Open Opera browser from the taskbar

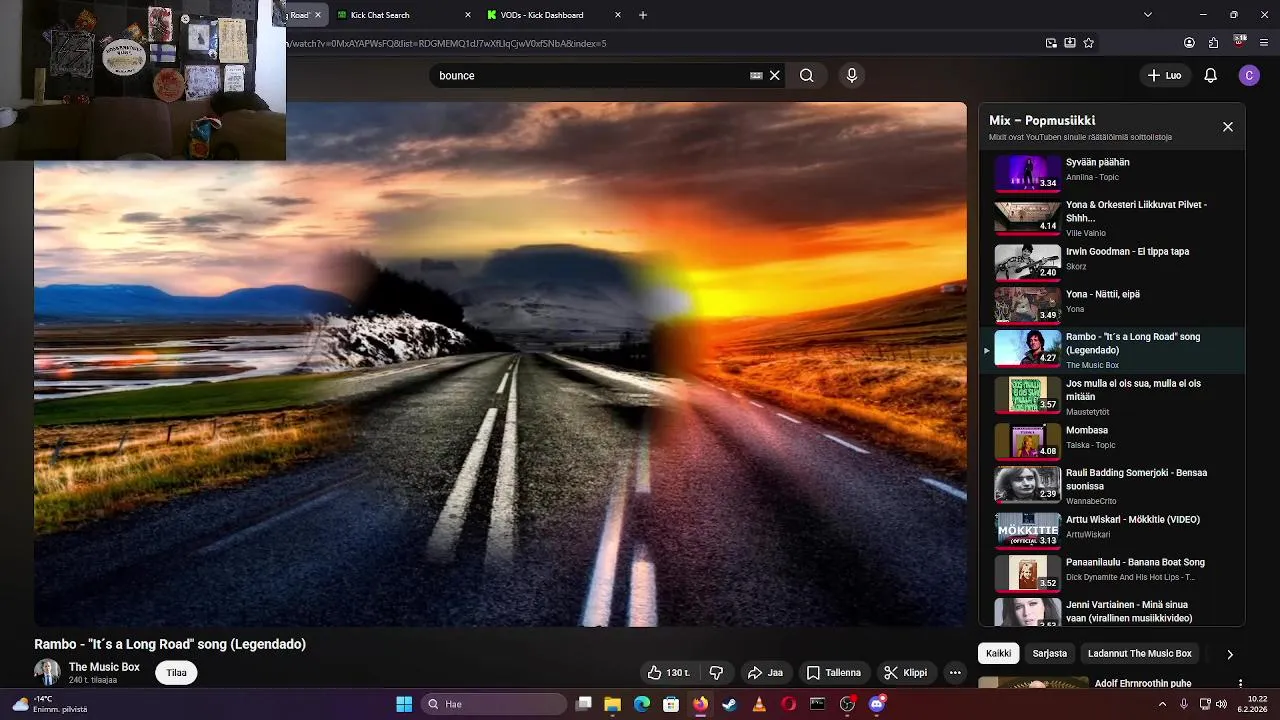[789, 704]
